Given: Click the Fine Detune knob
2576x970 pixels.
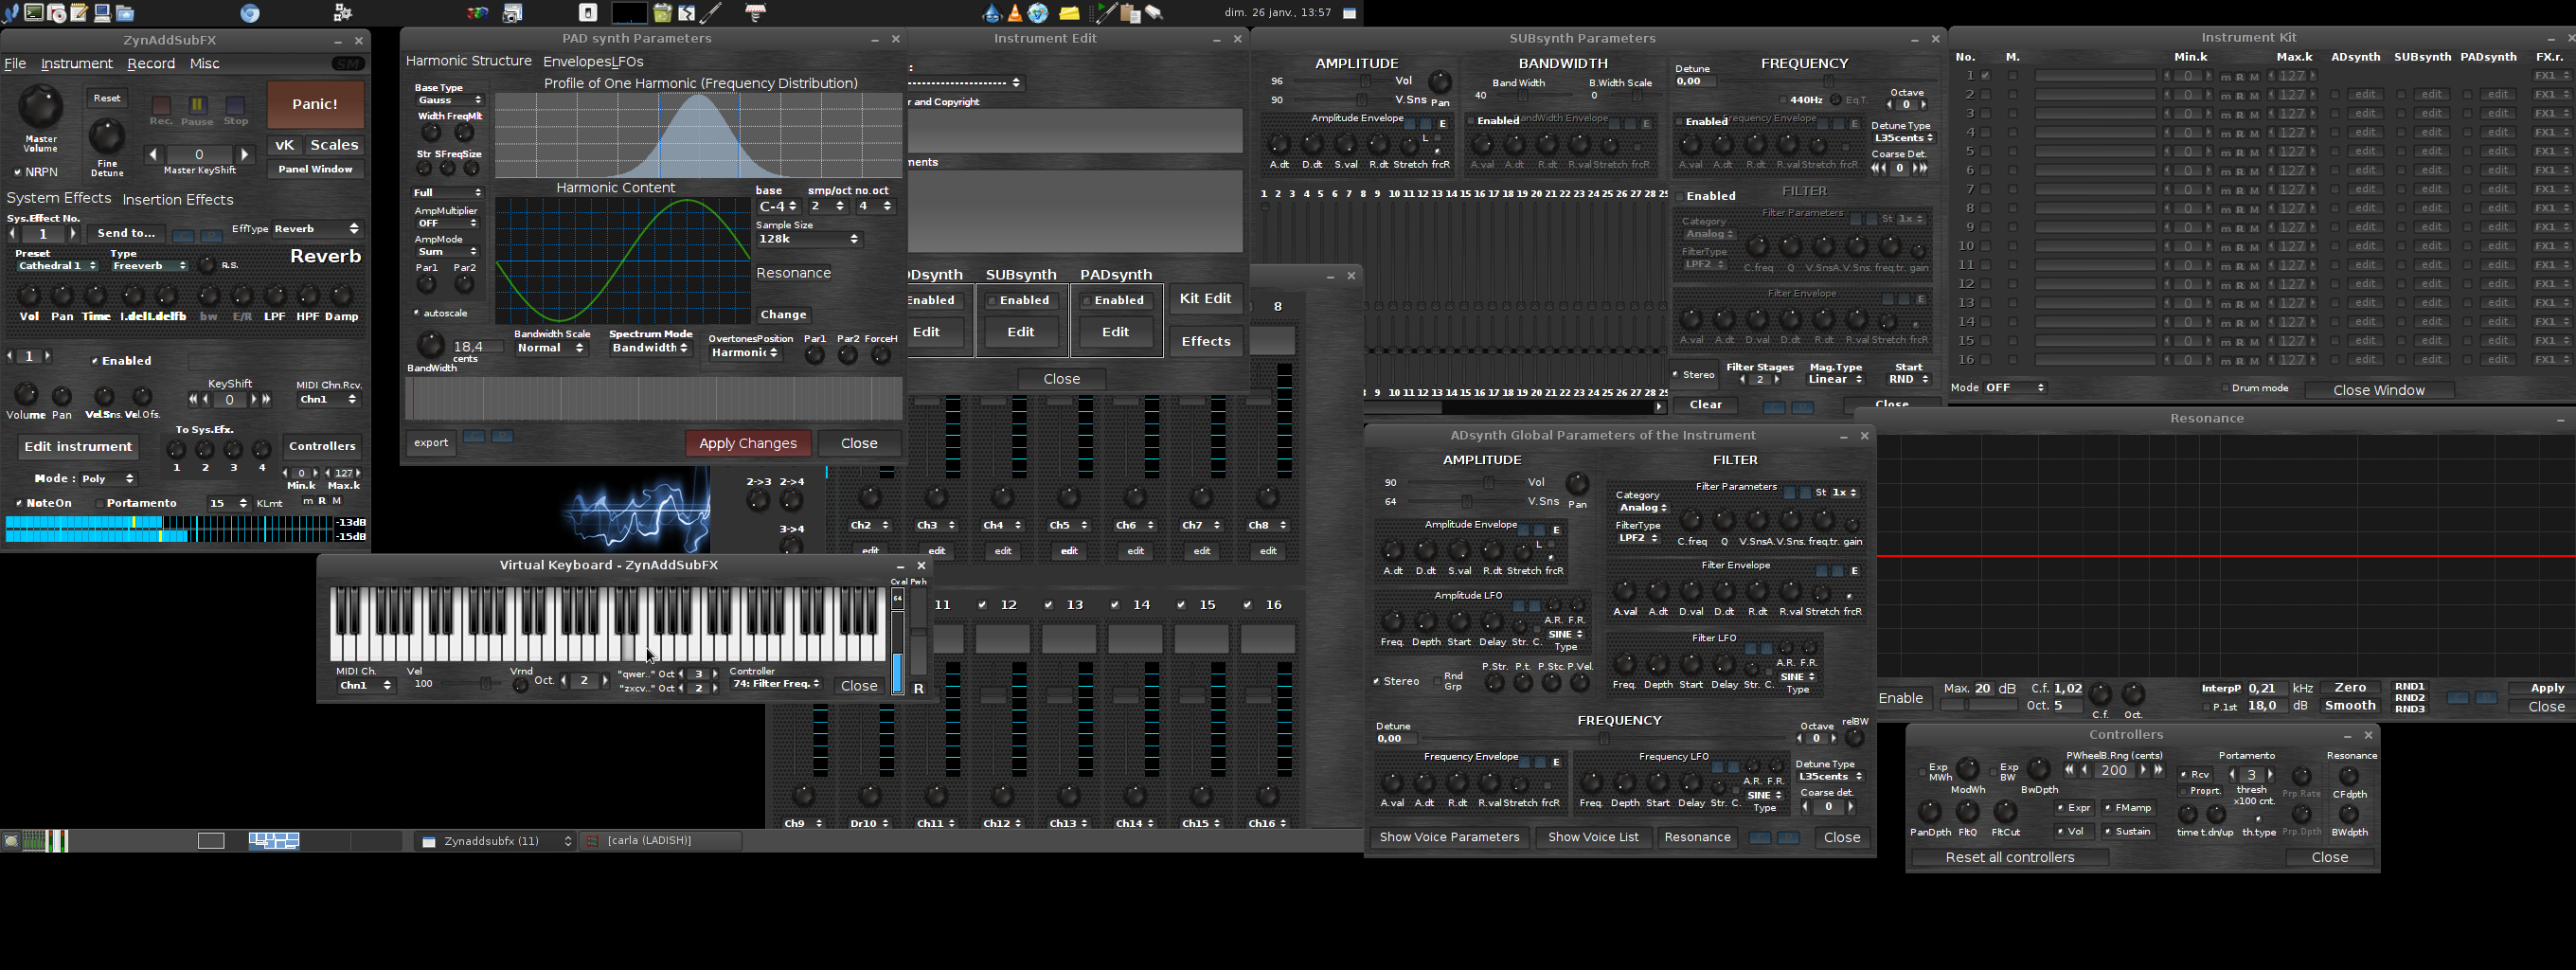Looking at the screenshot, I should click(107, 136).
